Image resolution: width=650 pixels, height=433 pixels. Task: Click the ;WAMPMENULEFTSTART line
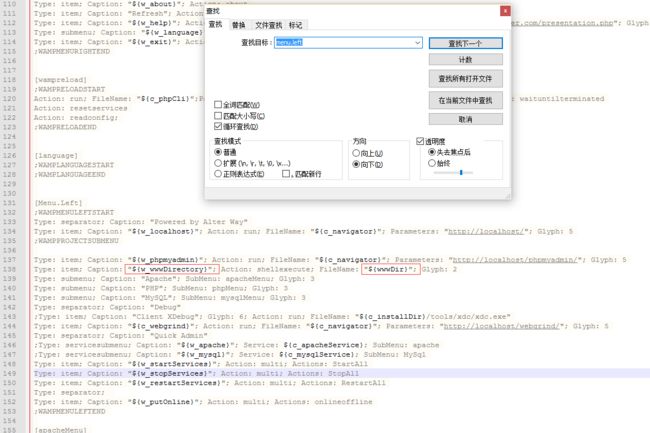pyautogui.click(x=74, y=213)
